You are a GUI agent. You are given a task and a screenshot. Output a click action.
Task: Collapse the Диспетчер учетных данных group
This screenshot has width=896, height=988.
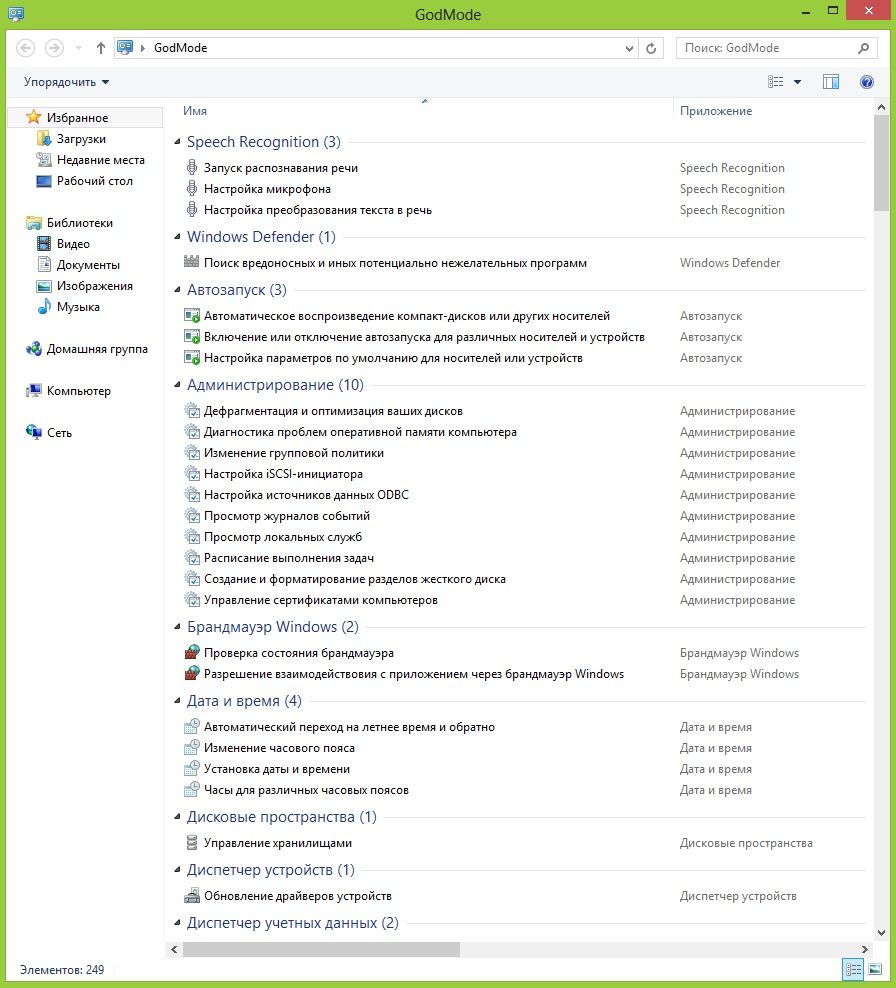pos(177,922)
